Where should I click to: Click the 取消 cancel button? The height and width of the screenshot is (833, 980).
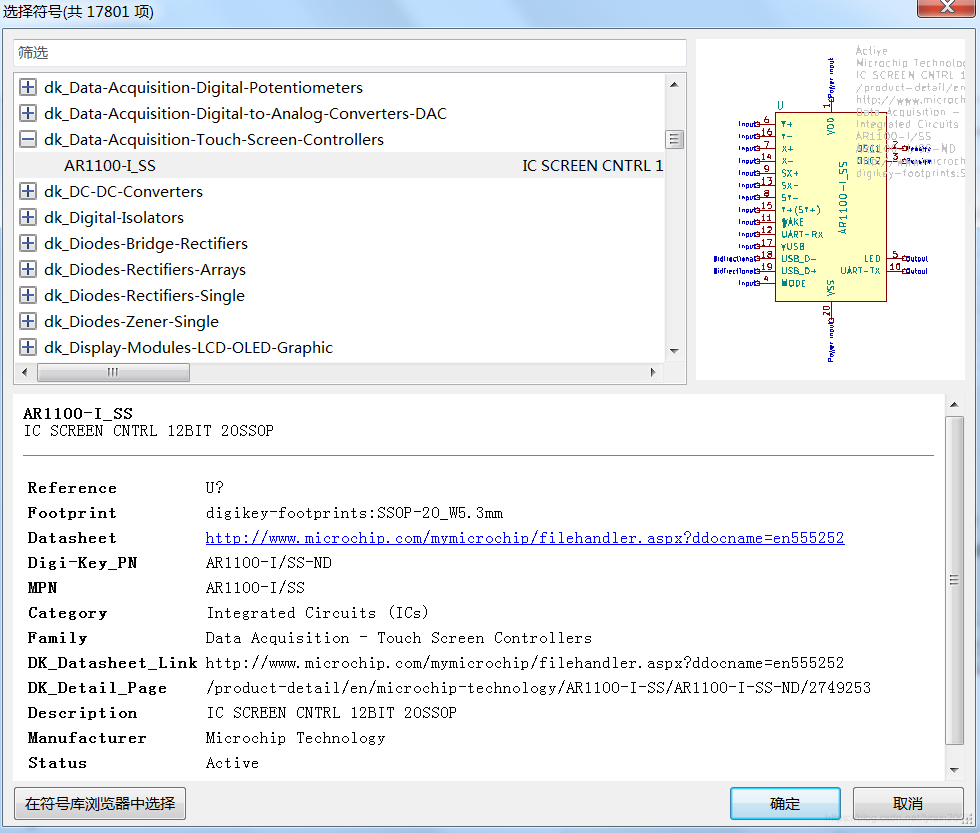[908, 804]
